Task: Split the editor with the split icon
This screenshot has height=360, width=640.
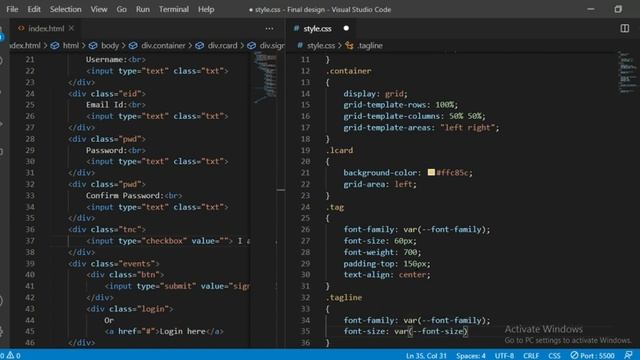Action: [x=624, y=28]
